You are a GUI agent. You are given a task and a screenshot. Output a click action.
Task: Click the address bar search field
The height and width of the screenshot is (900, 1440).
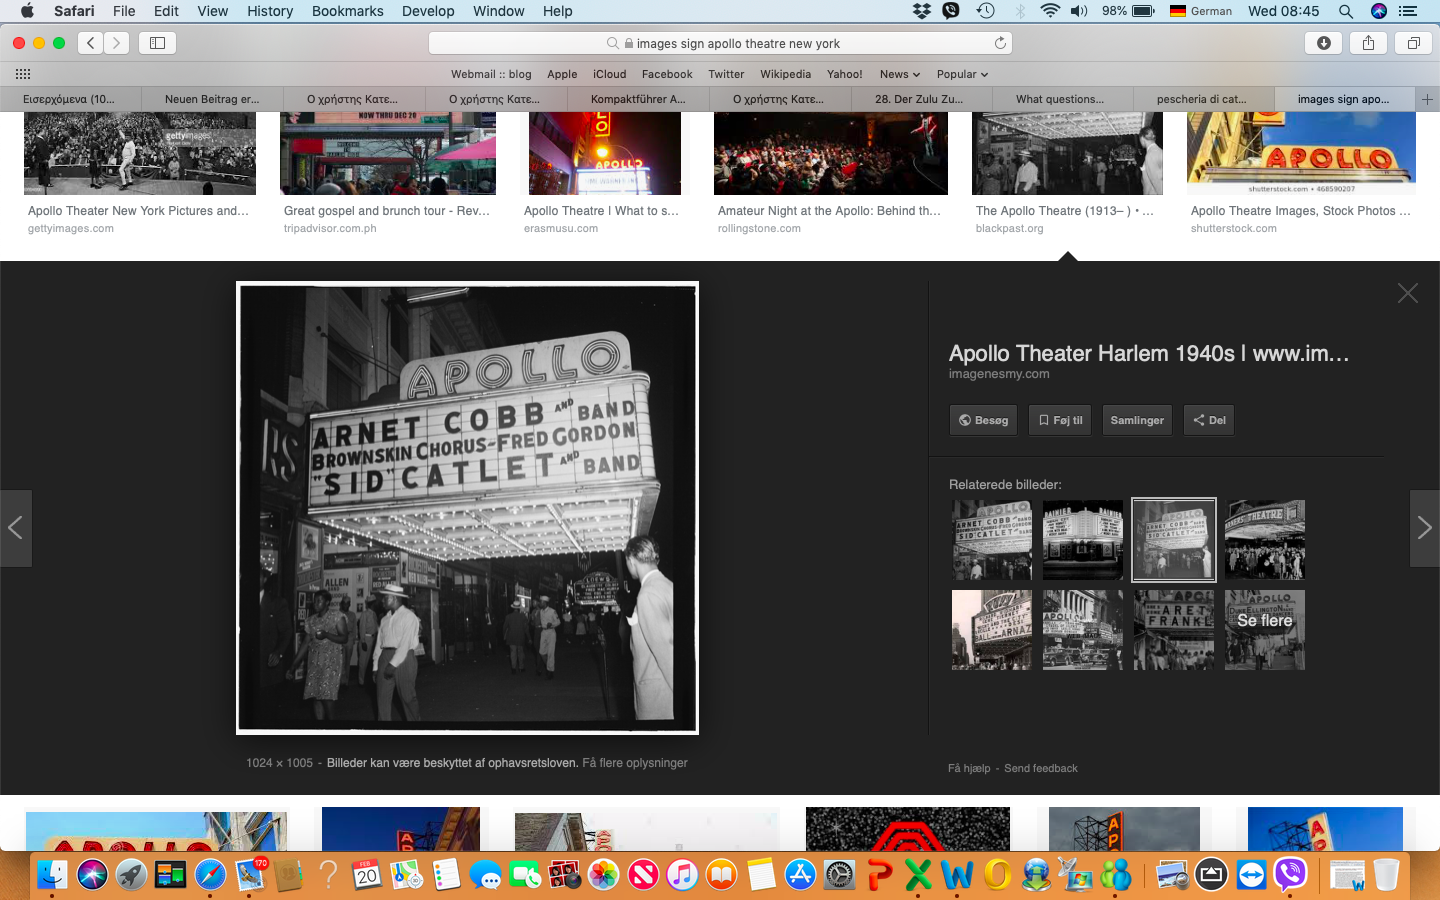[x=720, y=43]
